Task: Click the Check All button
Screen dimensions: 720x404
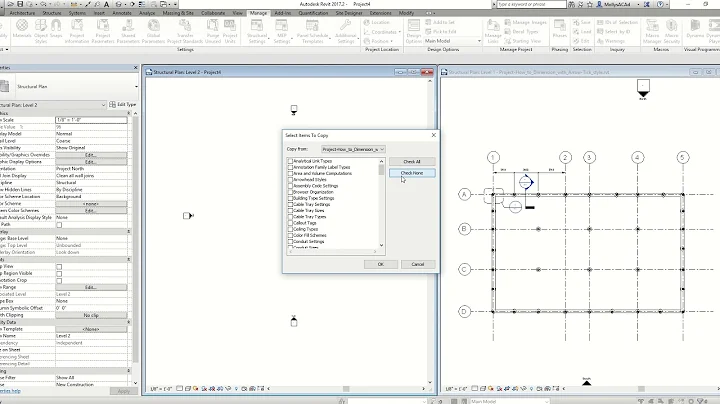Action: point(412,162)
